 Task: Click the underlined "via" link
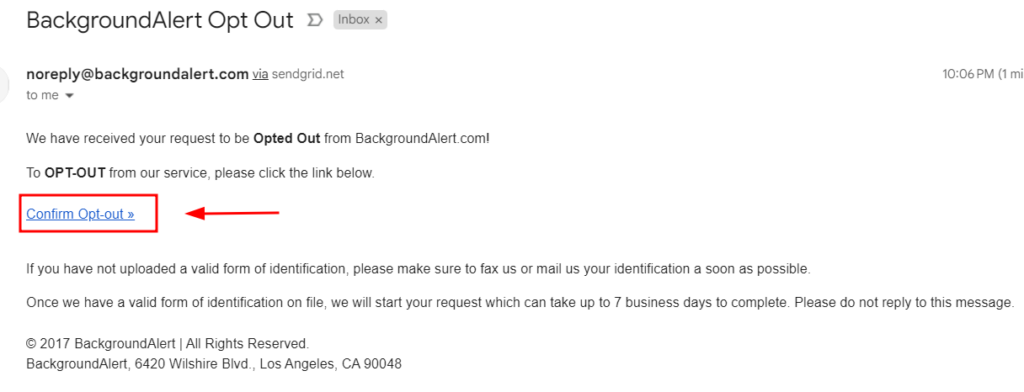point(261,74)
